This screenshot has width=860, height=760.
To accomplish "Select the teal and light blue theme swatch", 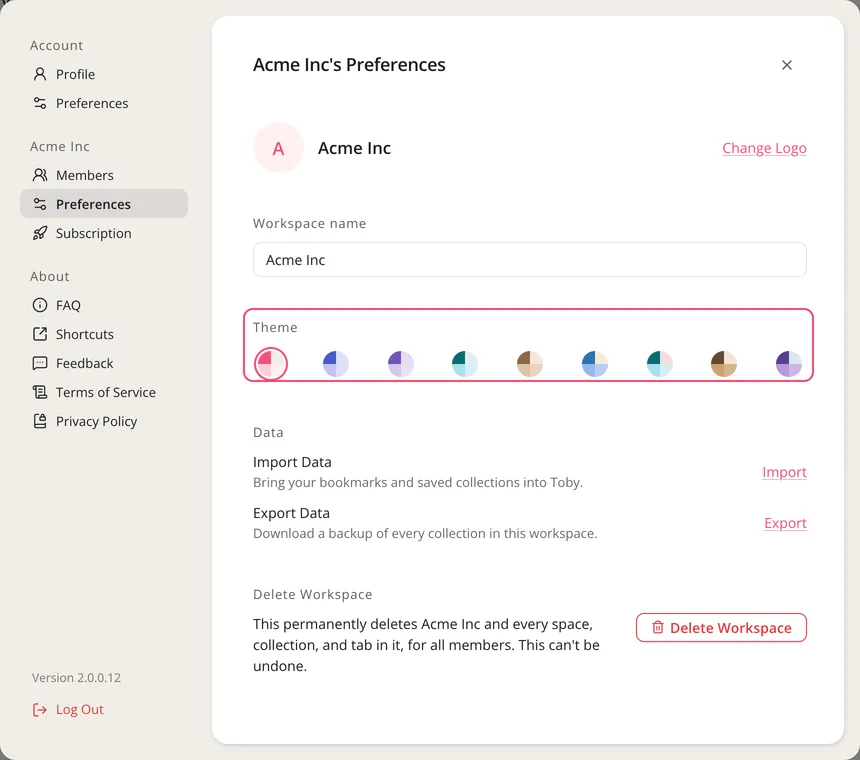I will coord(465,364).
